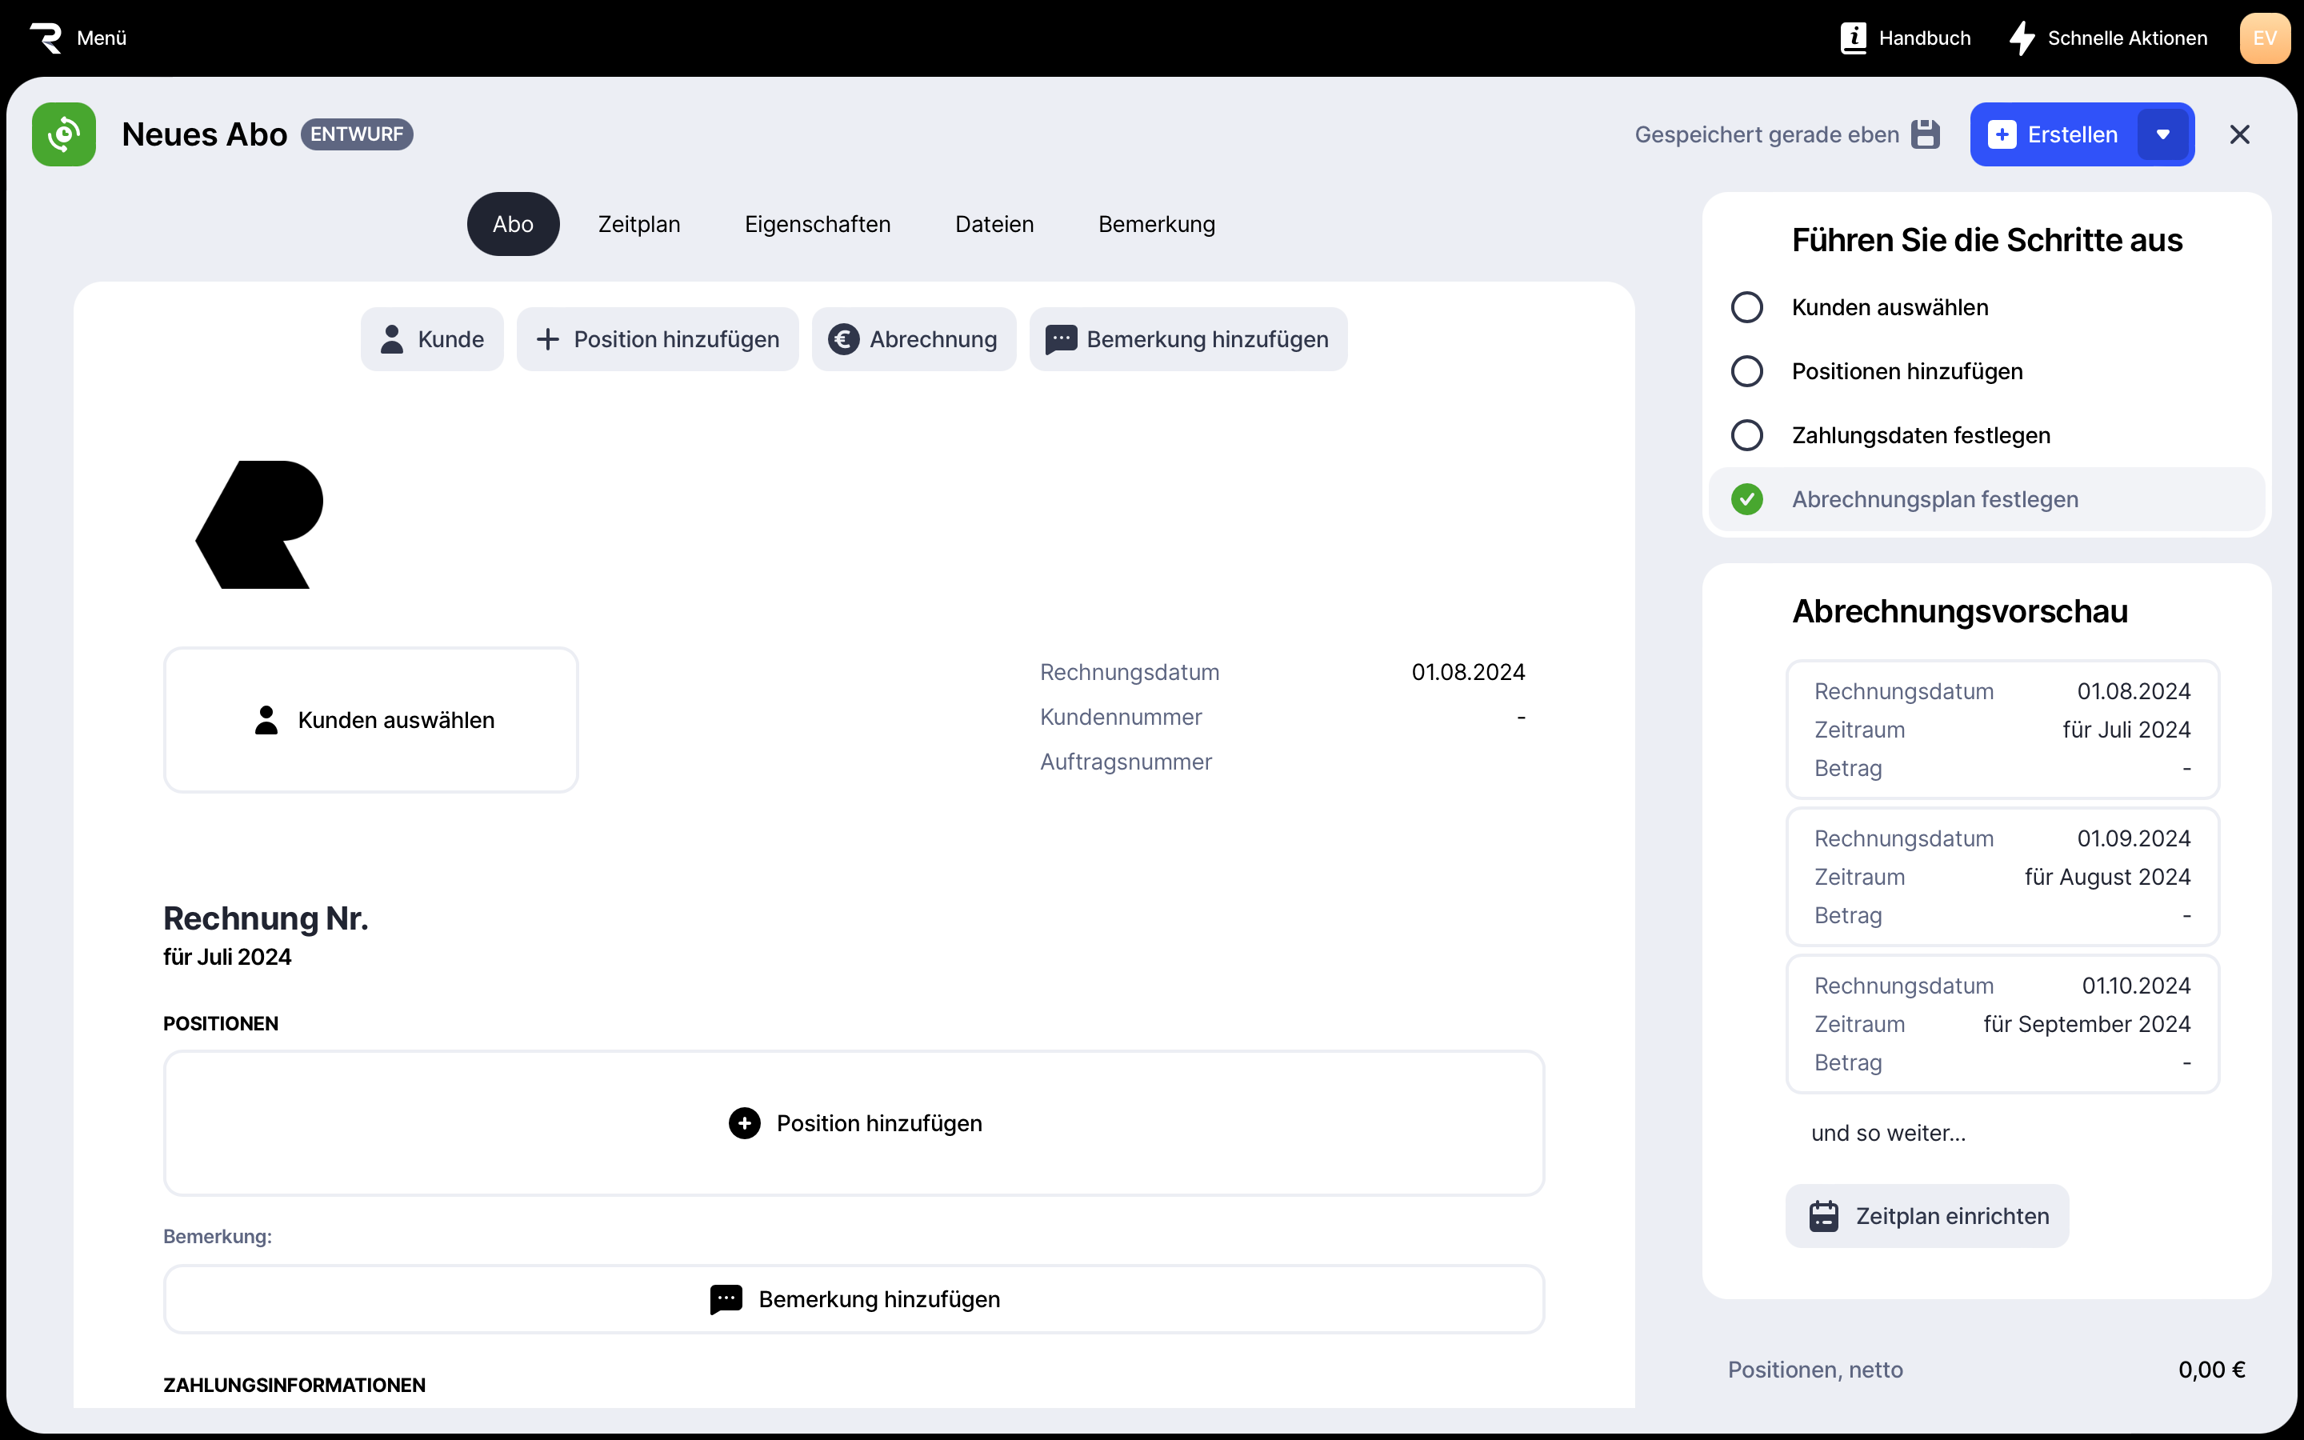Expand the Erstellen dropdown arrow
This screenshot has height=1440, width=2304.
[2163, 134]
